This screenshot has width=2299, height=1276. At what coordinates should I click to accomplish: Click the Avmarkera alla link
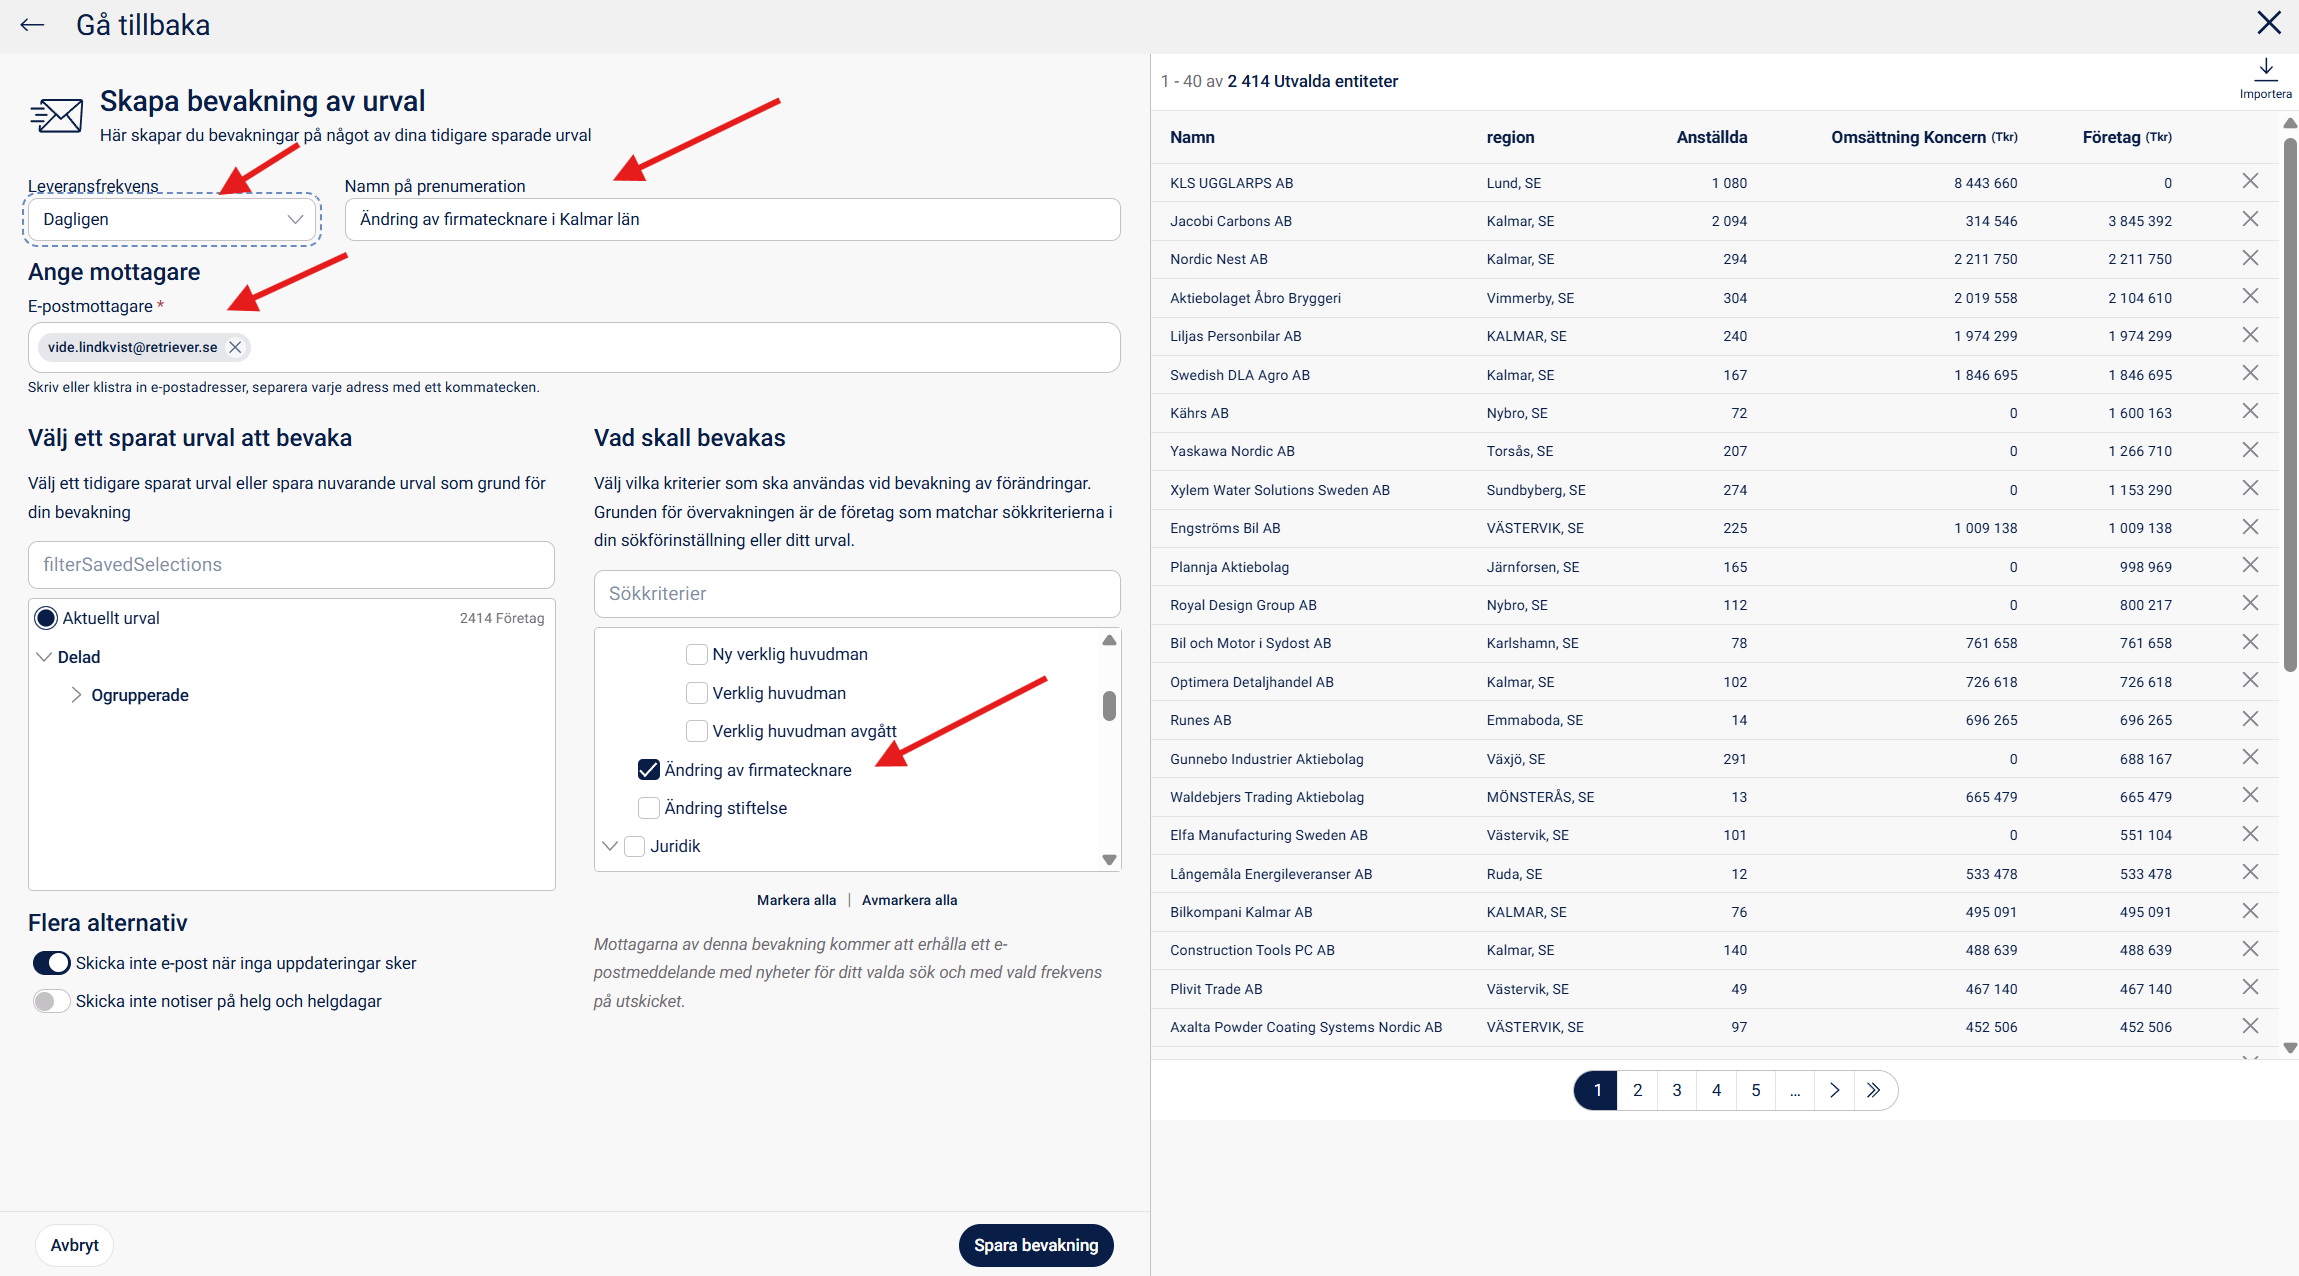pyautogui.click(x=909, y=900)
